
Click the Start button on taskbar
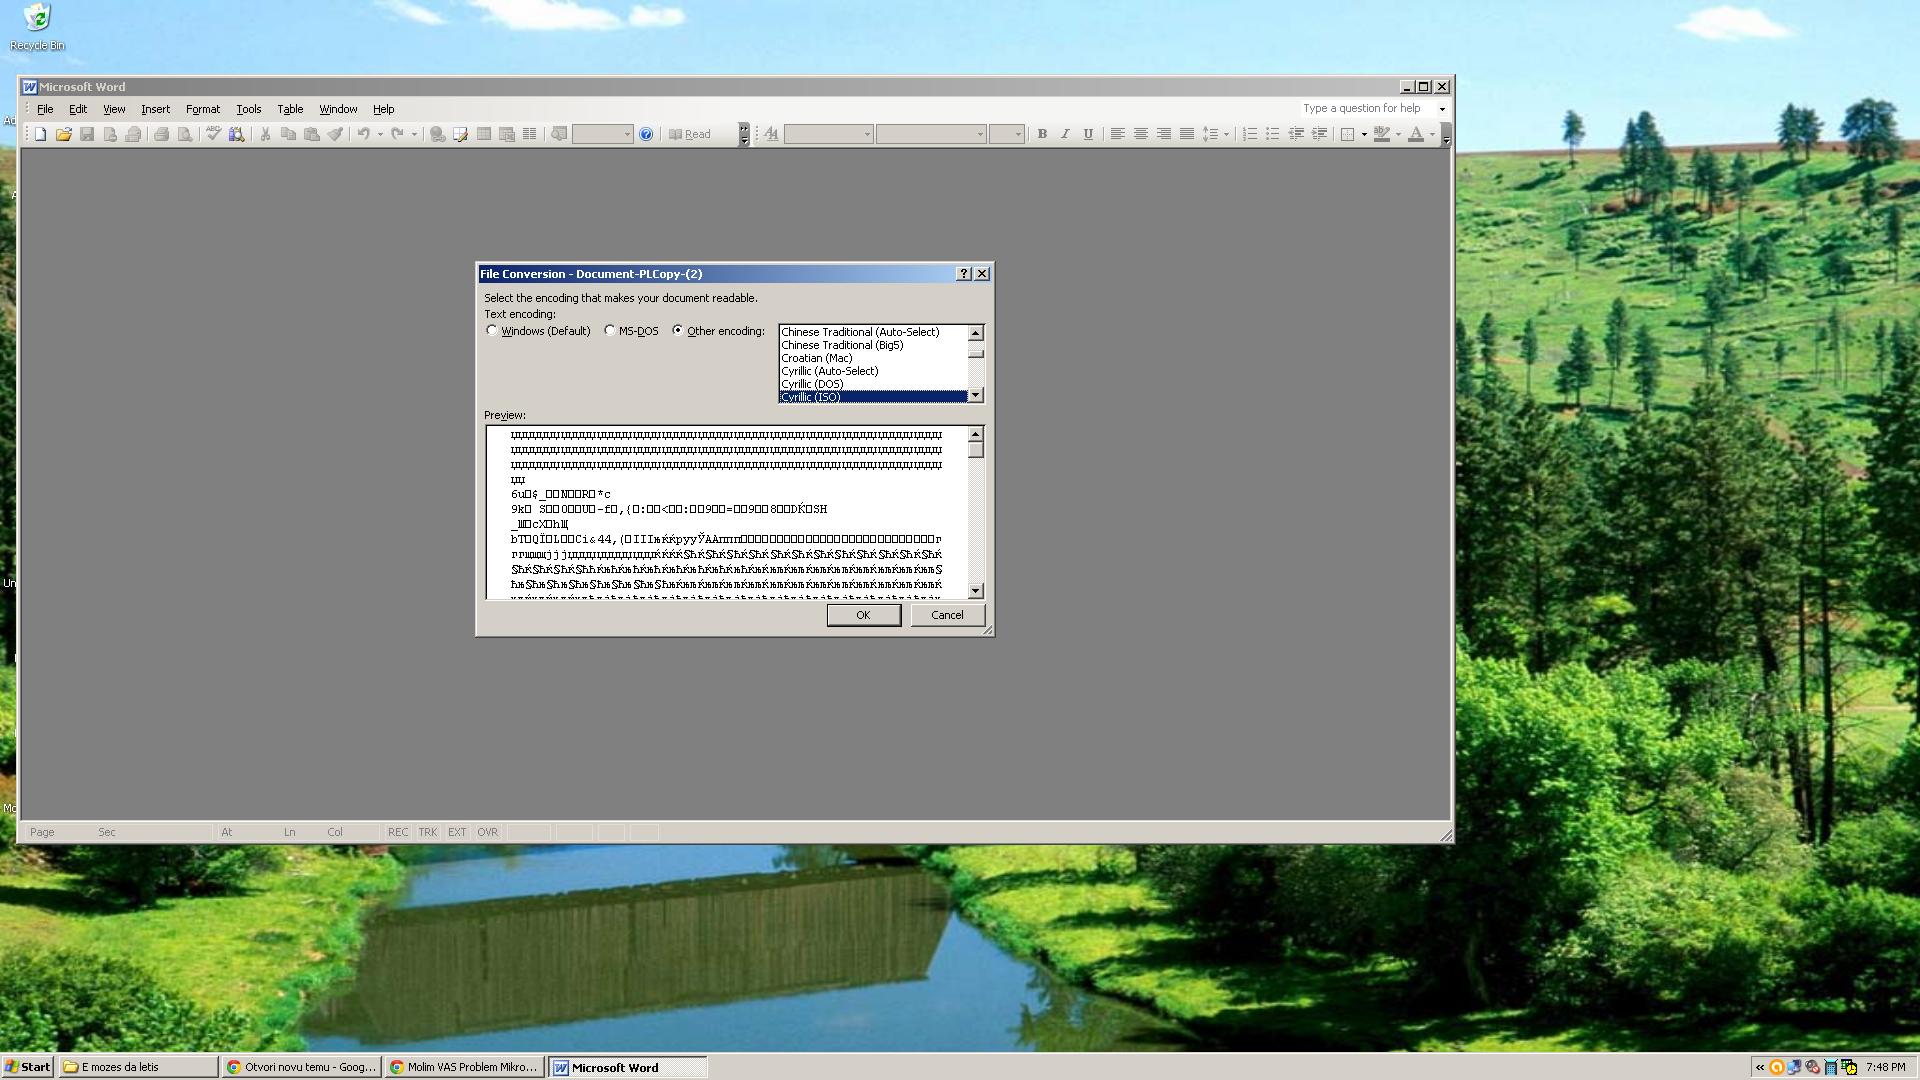click(x=27, y=1067)
